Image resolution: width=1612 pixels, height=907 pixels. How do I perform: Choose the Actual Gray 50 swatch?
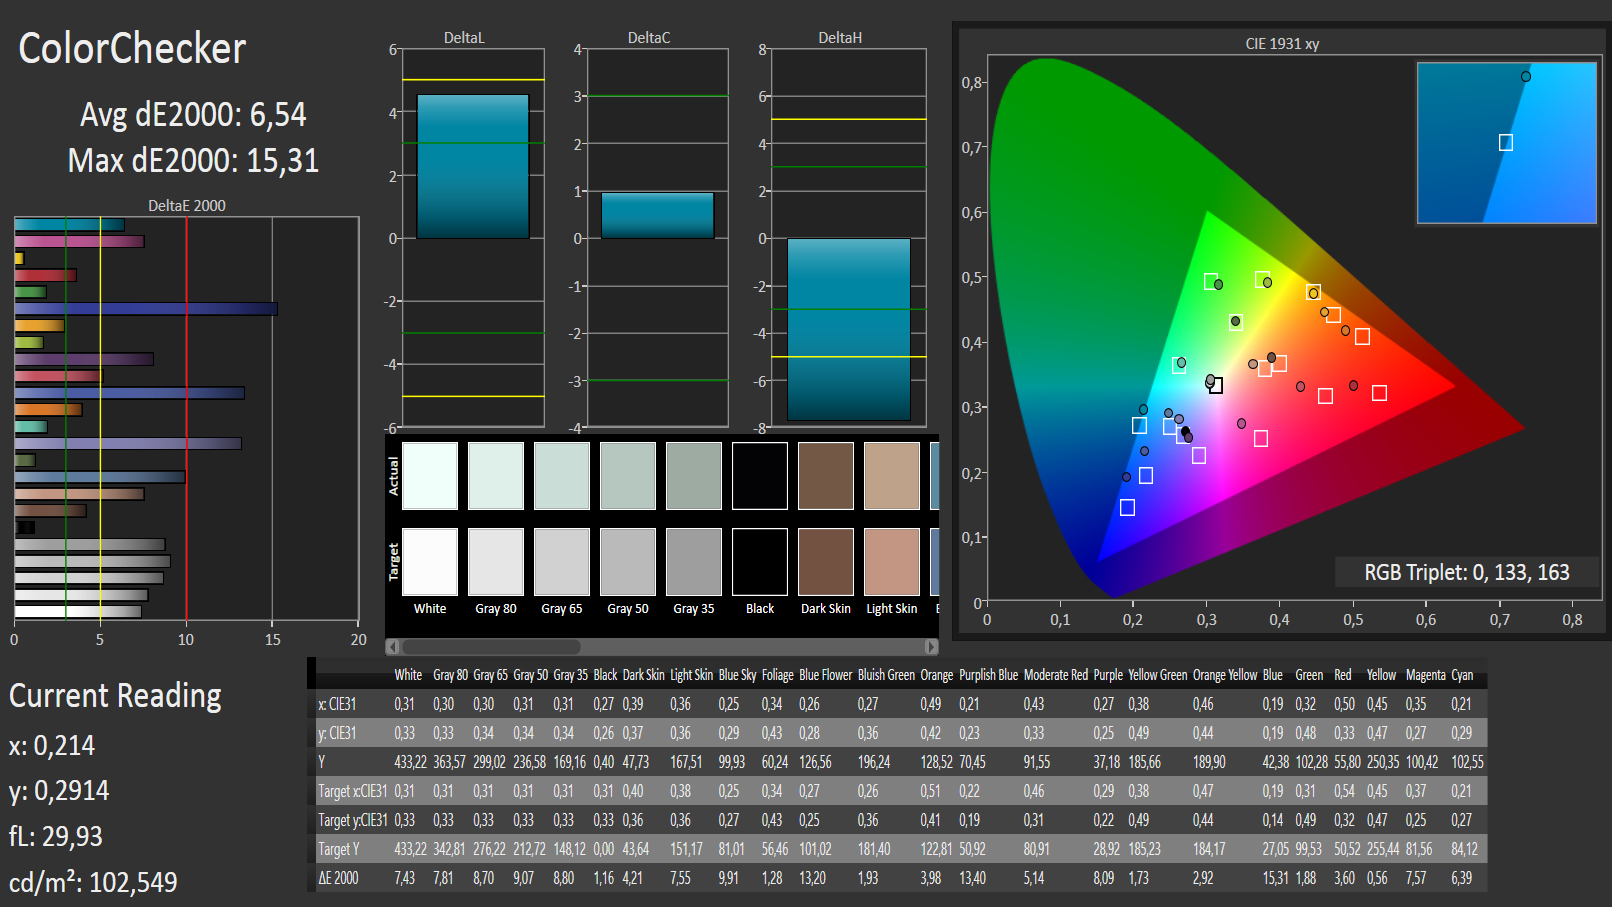628,476
